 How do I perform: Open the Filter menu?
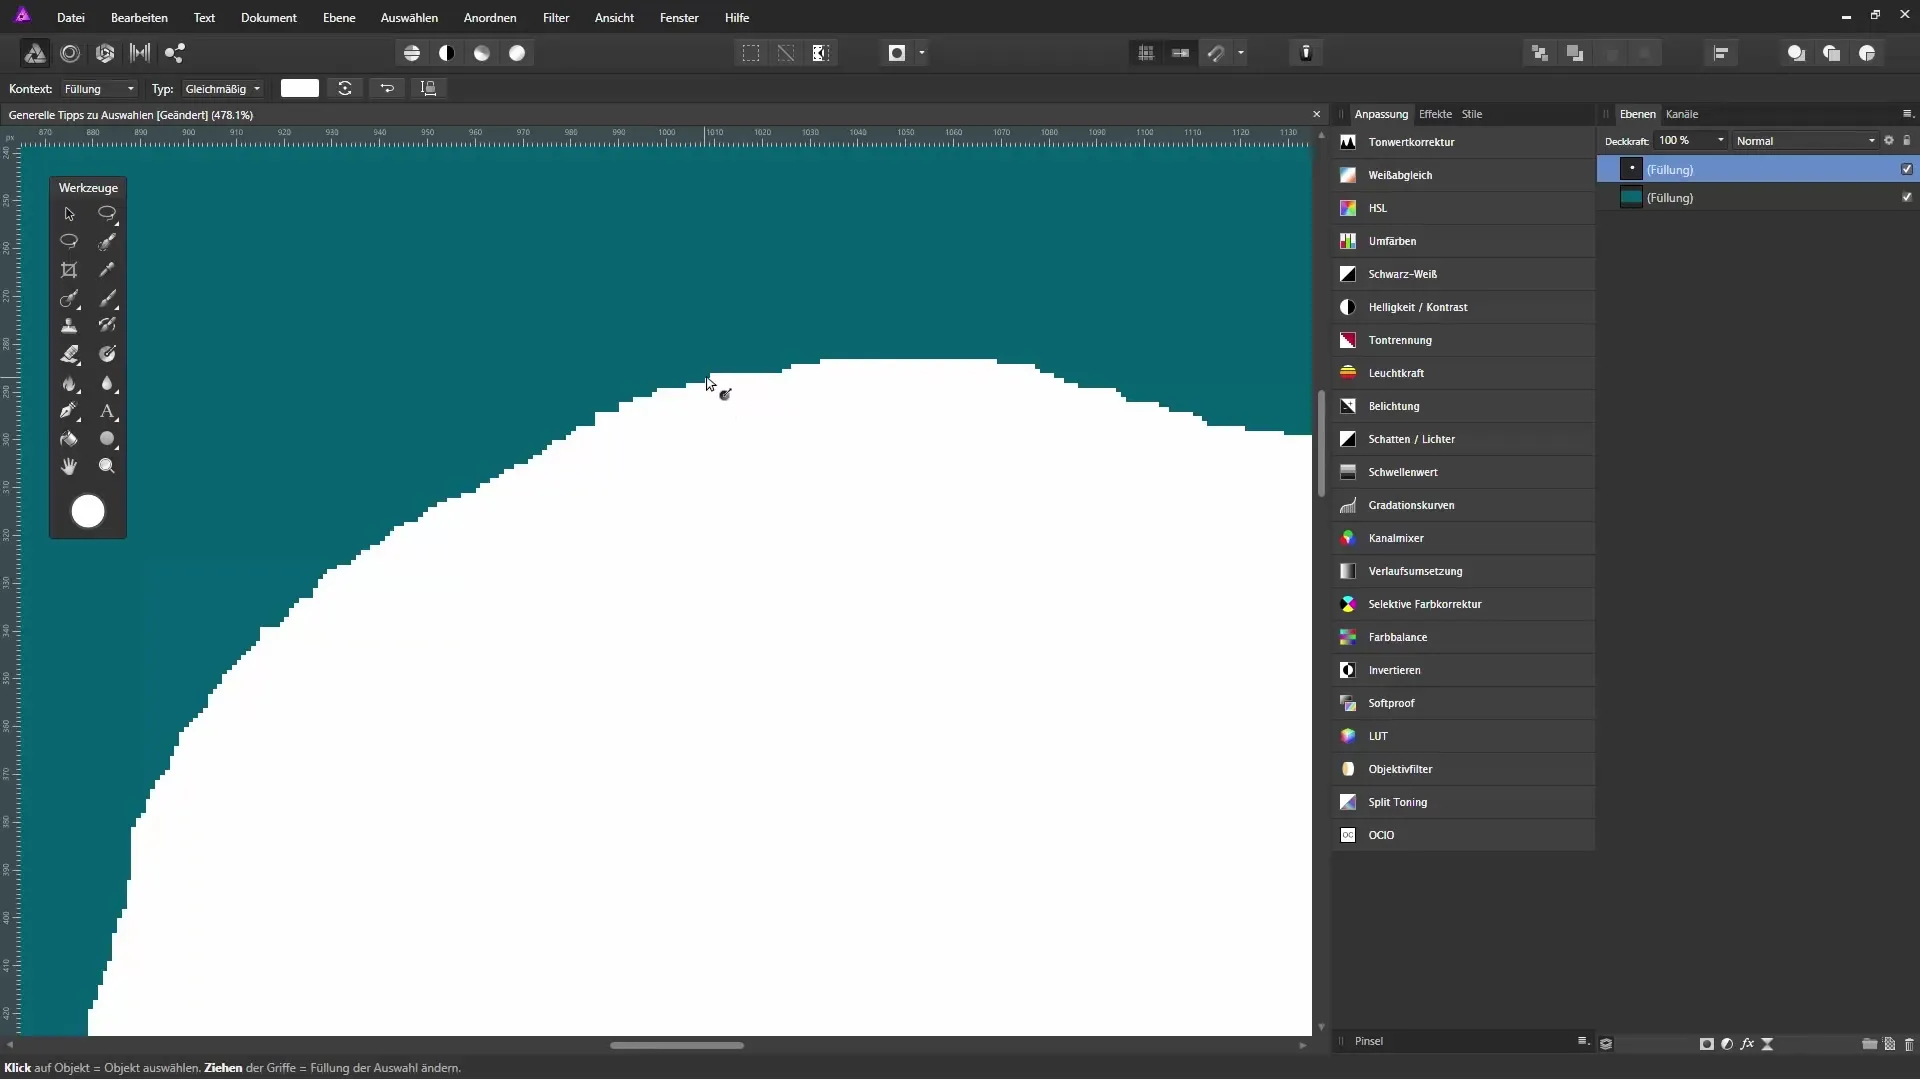[x=556, y=18]
